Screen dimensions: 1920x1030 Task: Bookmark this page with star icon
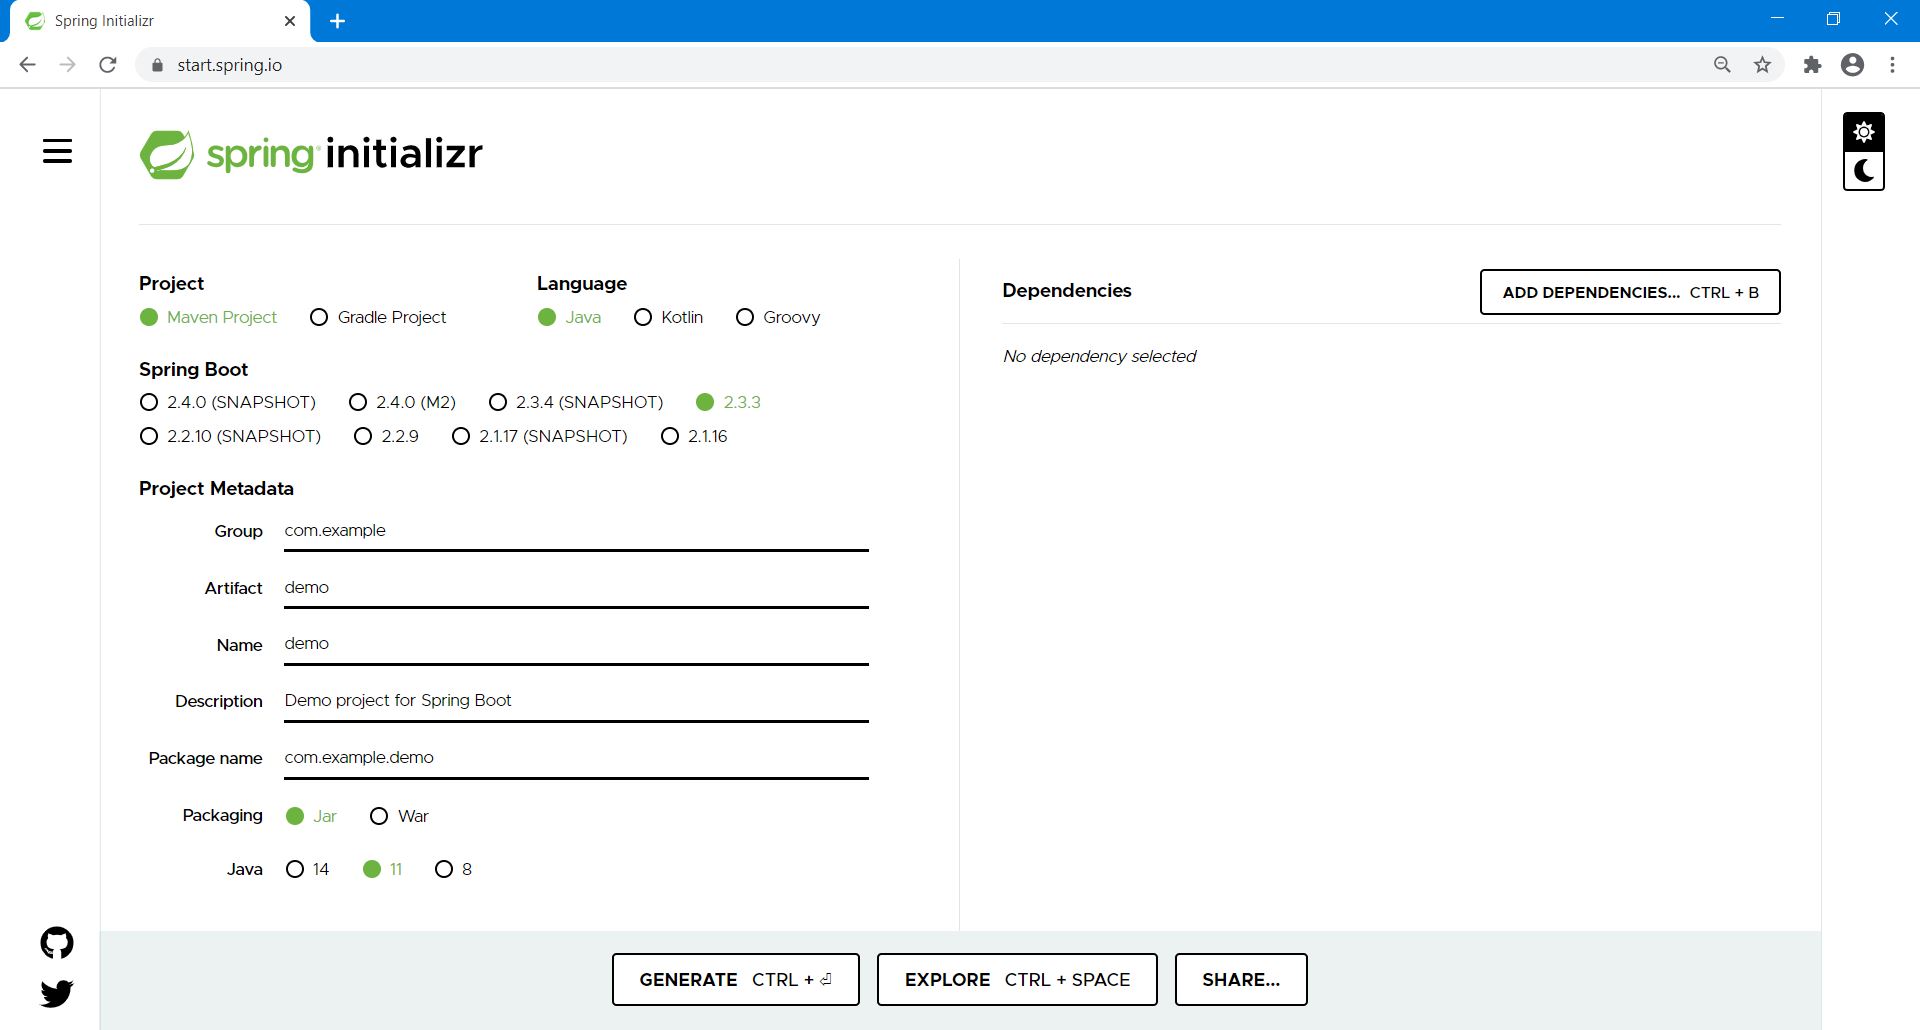point(1762,65)
